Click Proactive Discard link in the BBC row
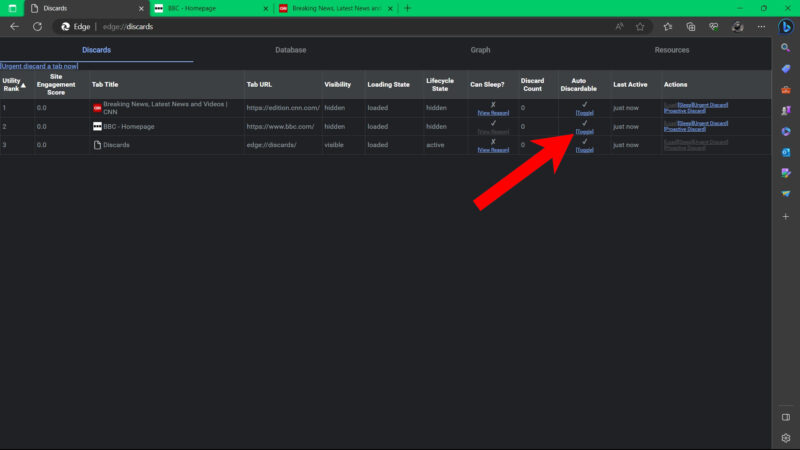The height and width of the screenshot is (450, 800). pyautogui.click(x=685, y=129)
